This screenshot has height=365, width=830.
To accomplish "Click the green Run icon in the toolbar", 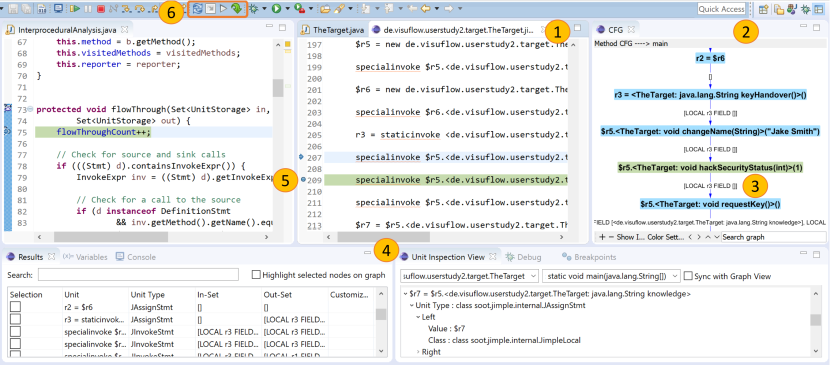I will 276,9.
